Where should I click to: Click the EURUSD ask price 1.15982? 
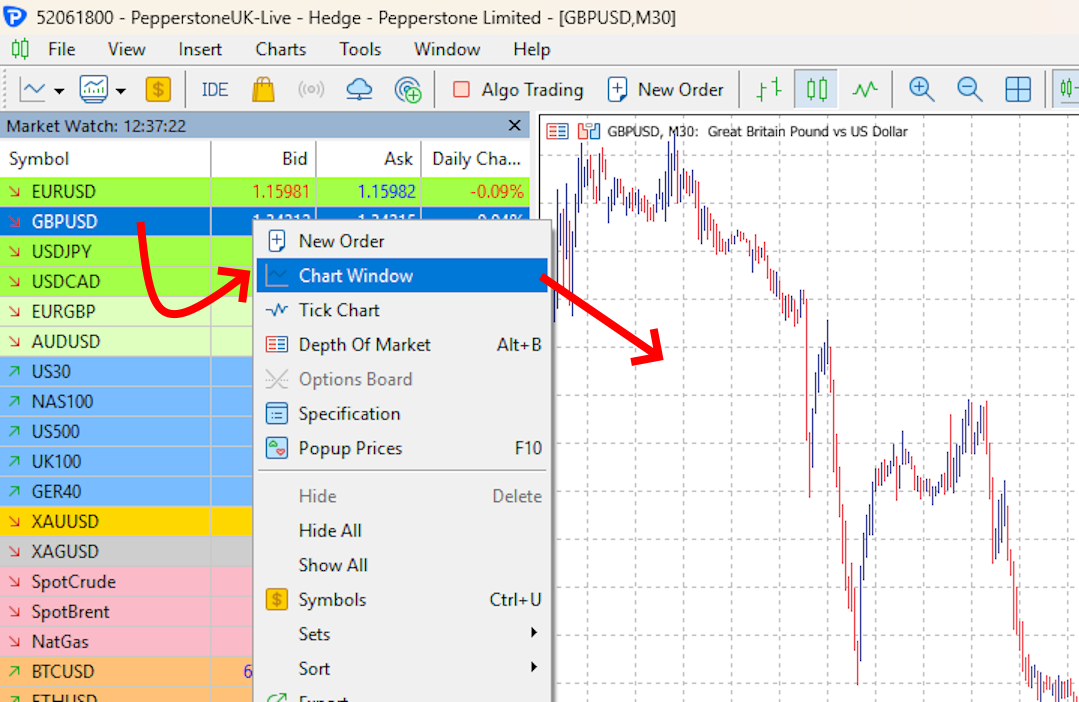(386, 191)
